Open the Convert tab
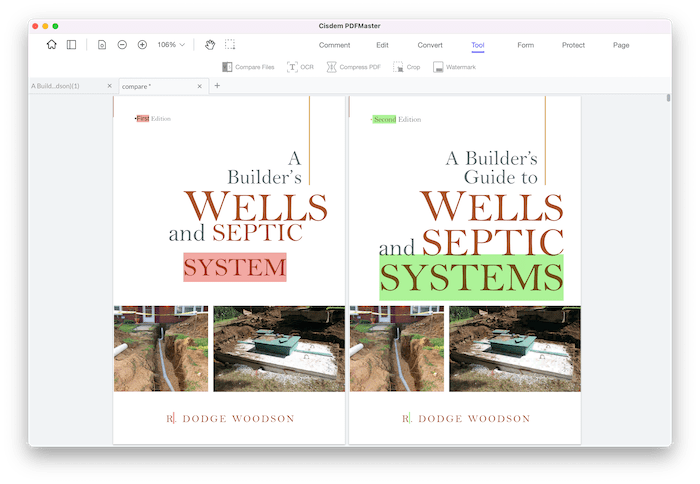The image size is (700, 484). point(430,45)
